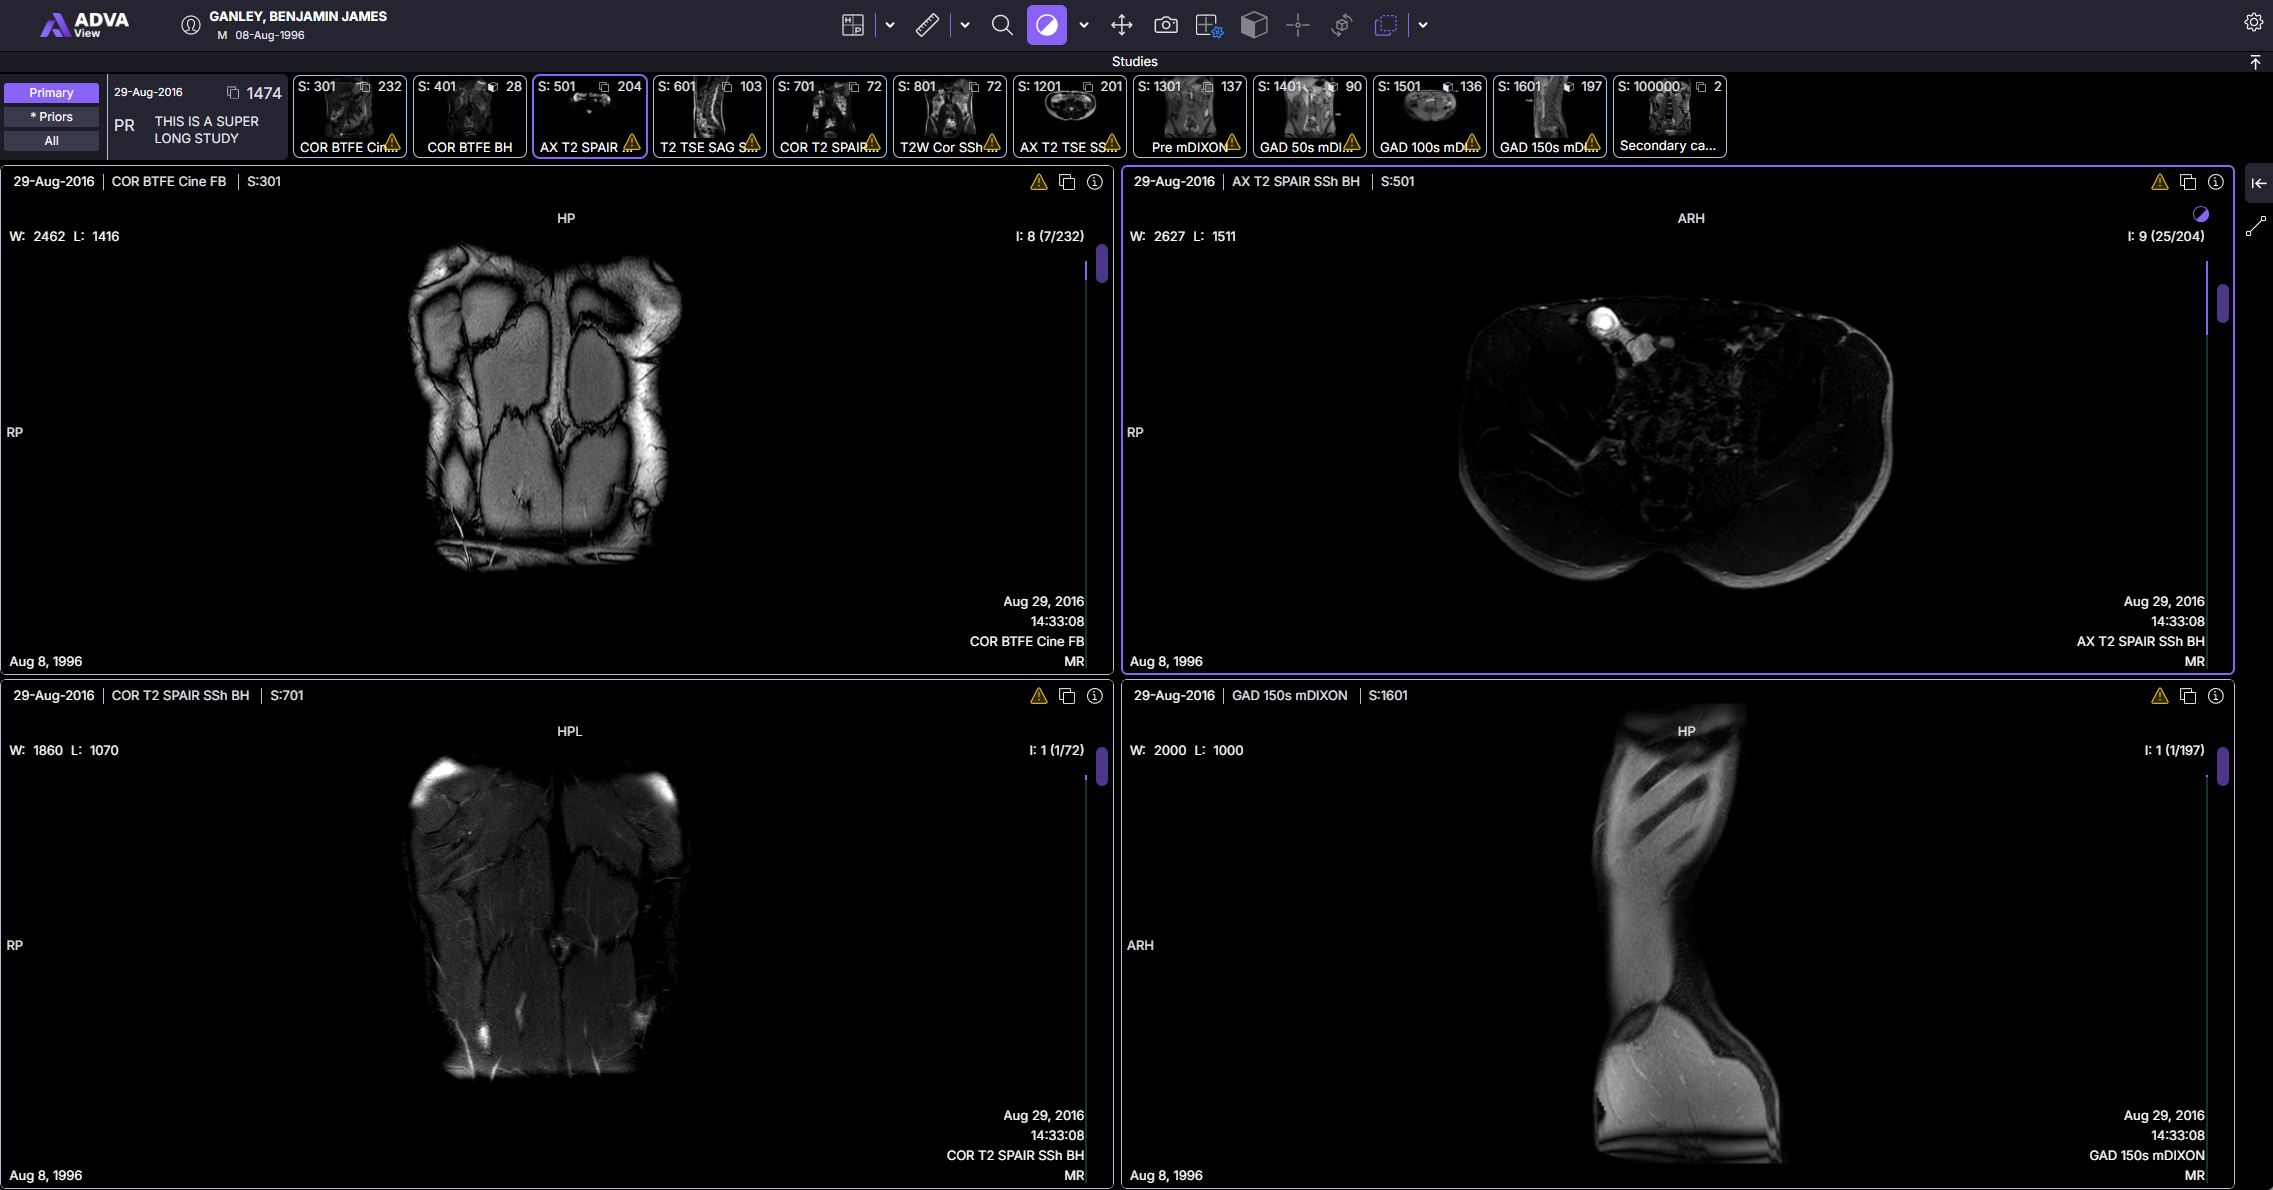
Task: Show info for GAD 150s mDIXON viewport
Action: click(2216, 696)
